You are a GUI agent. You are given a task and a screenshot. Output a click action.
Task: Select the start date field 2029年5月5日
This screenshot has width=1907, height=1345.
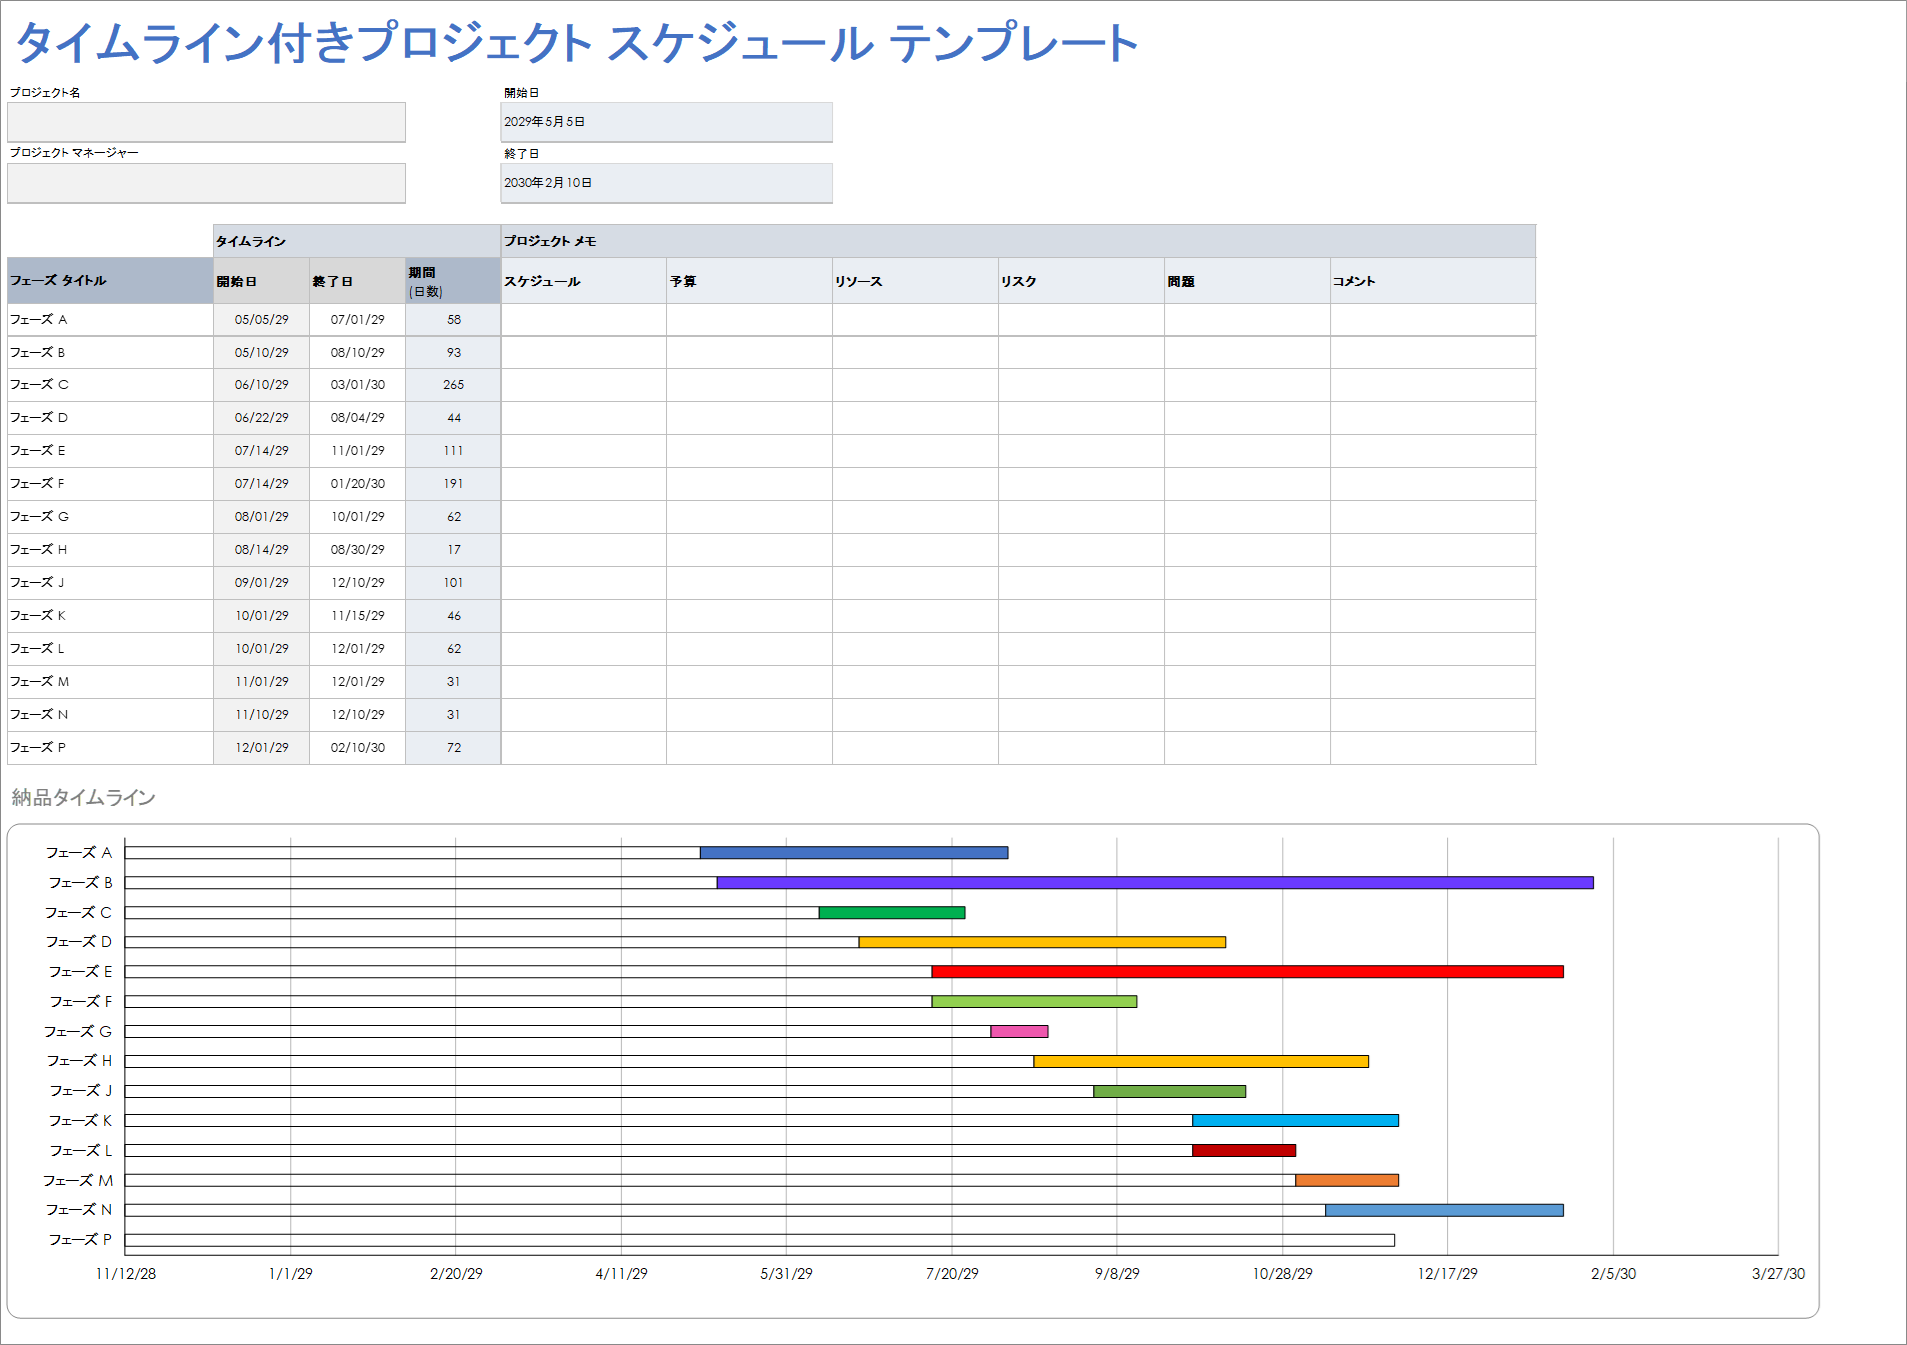(x=666, y=122)
